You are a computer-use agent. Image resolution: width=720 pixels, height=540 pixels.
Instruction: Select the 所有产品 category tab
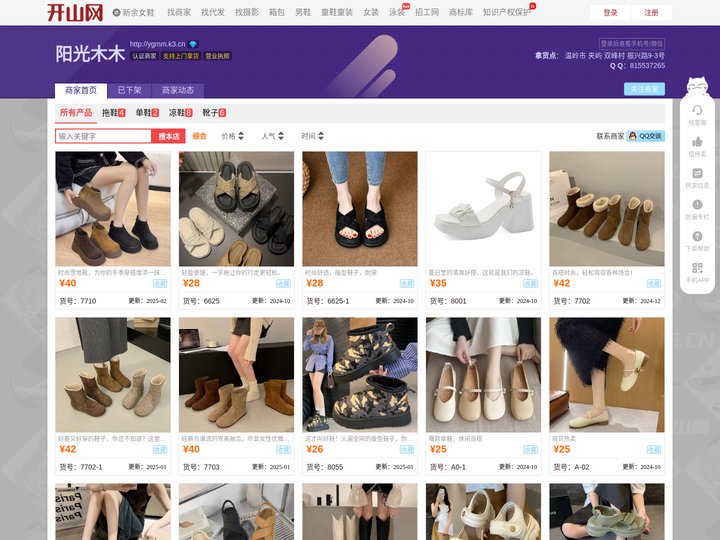[76, 112]
